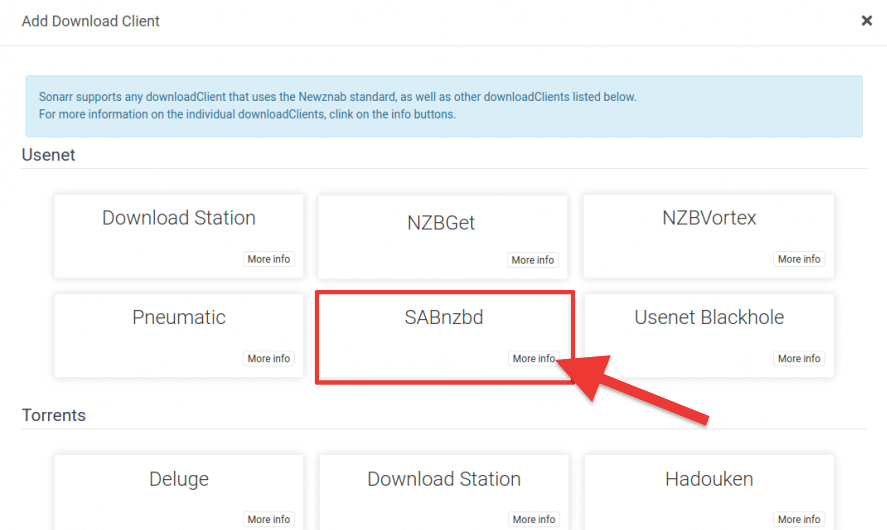Select the Torrents Download Station card

point(443,480)
